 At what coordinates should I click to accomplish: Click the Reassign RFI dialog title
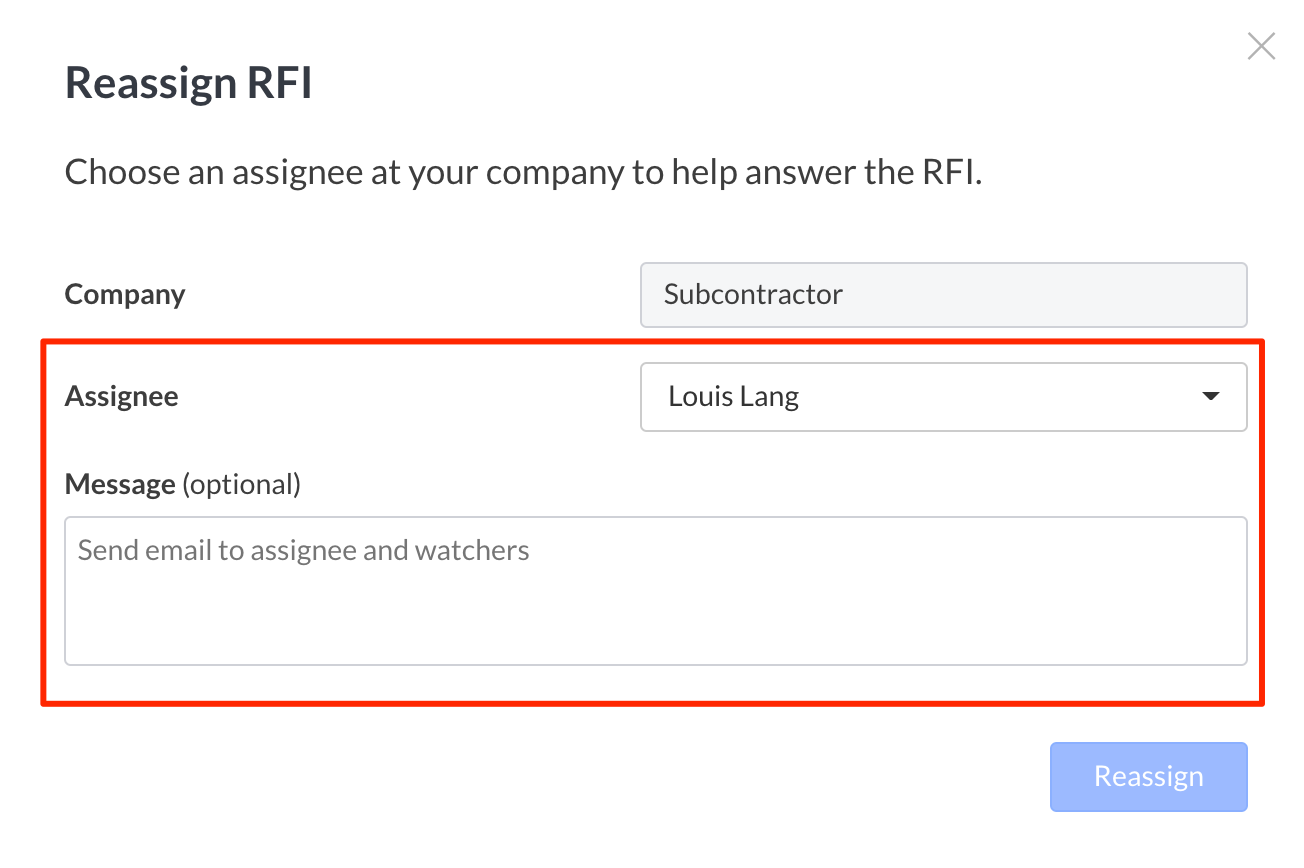189,83
